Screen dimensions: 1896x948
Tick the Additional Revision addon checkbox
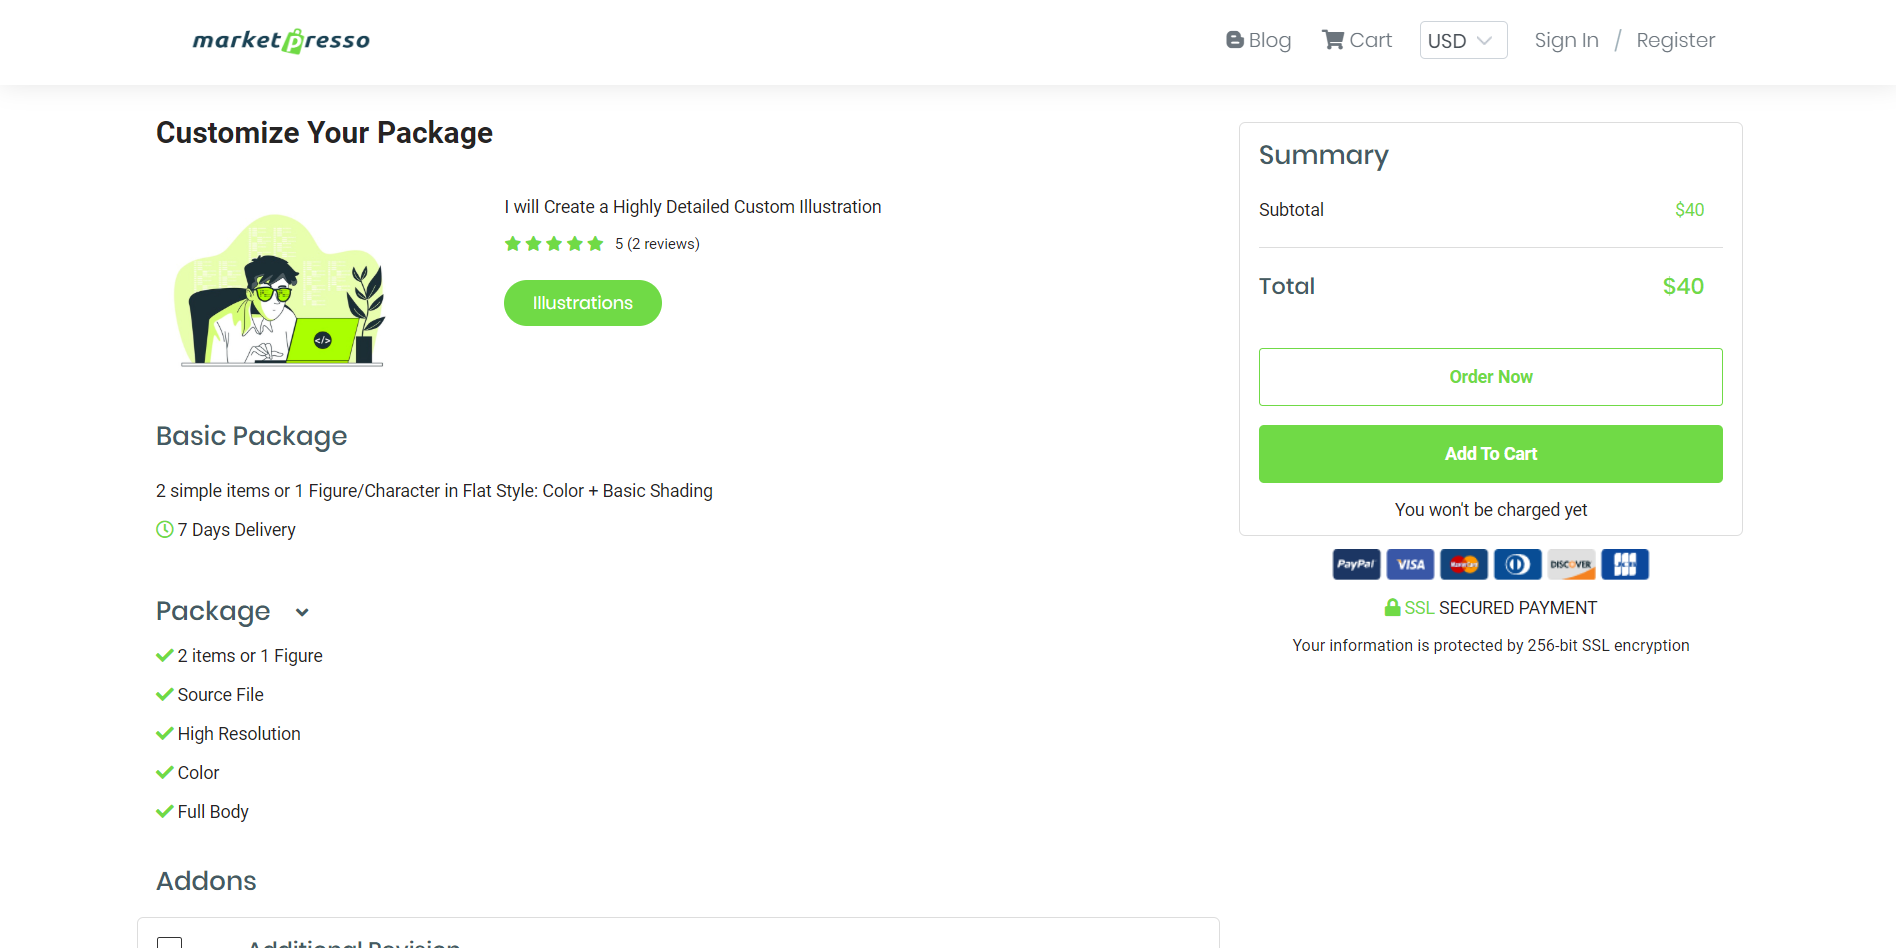point(170,942)
